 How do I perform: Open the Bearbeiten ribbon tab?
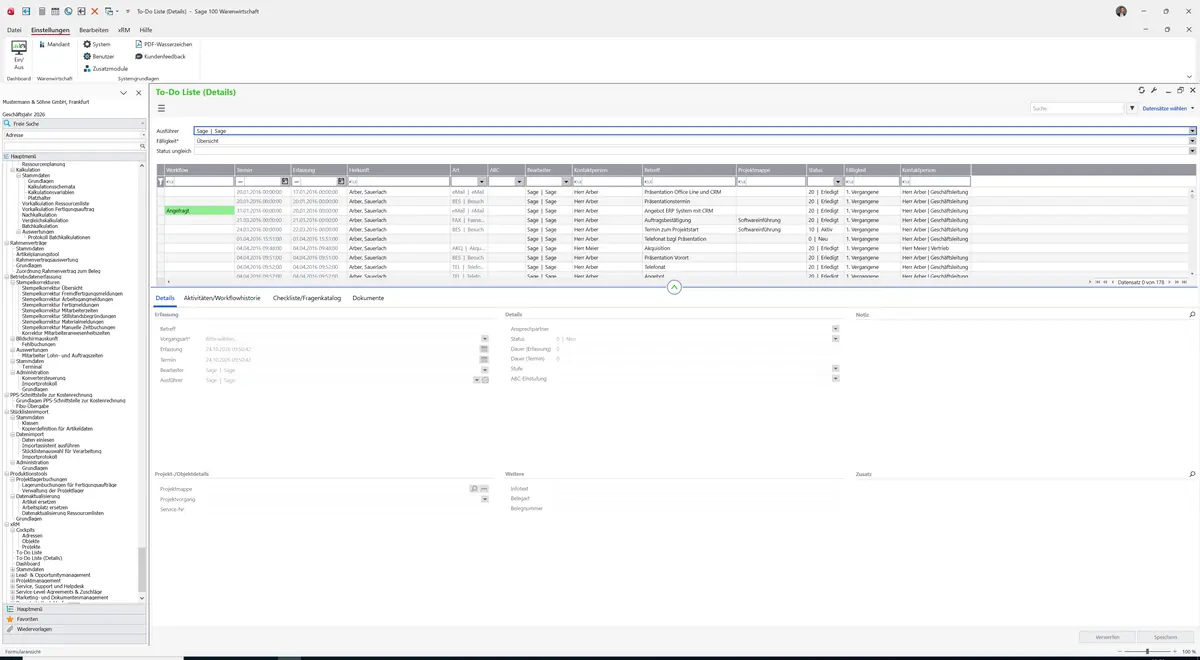tap(94, 30)
